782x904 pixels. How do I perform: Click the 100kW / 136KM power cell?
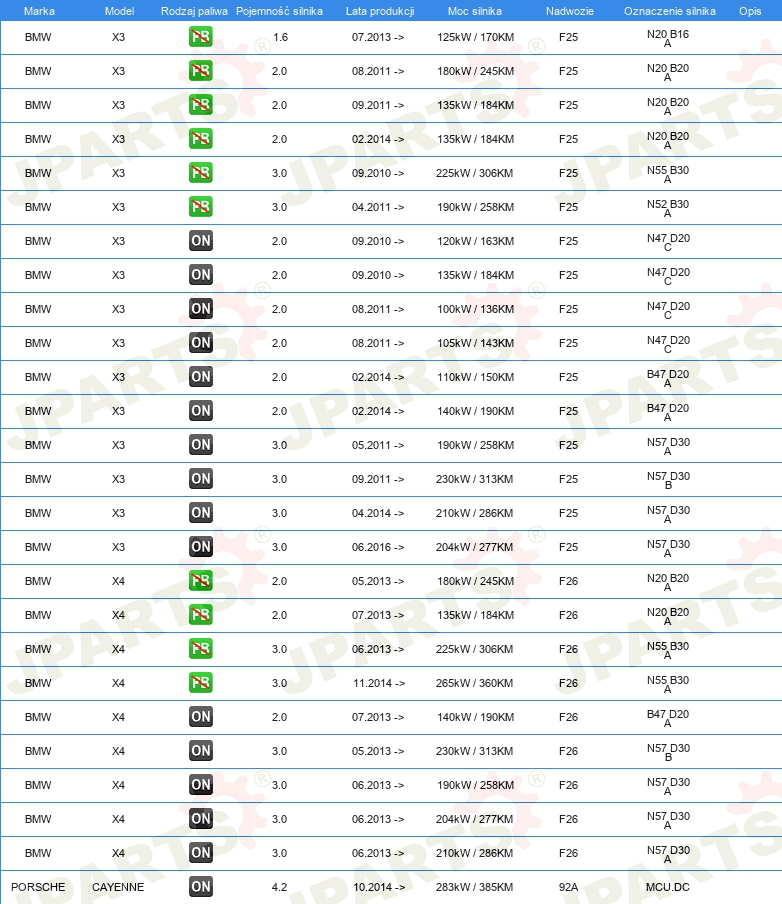click(475, 309)
